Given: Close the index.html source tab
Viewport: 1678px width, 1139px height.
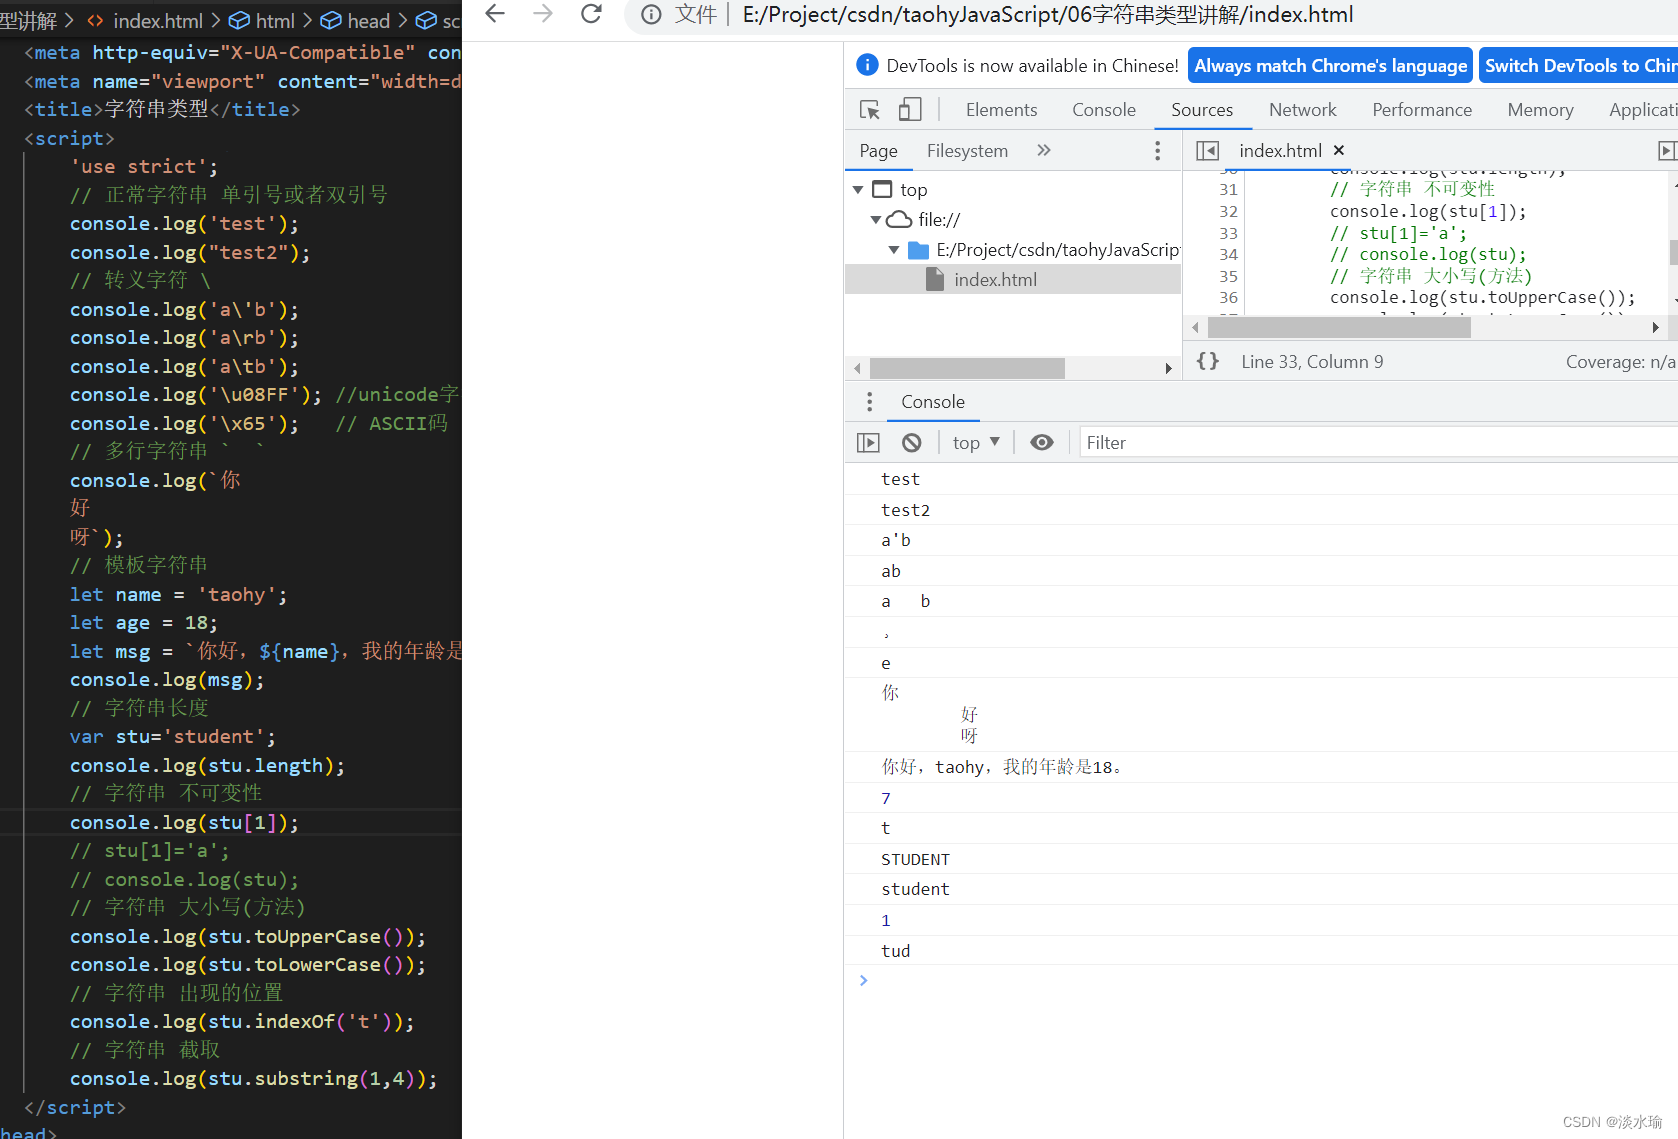Looking at the screenshot, I should coord(1339,150).
